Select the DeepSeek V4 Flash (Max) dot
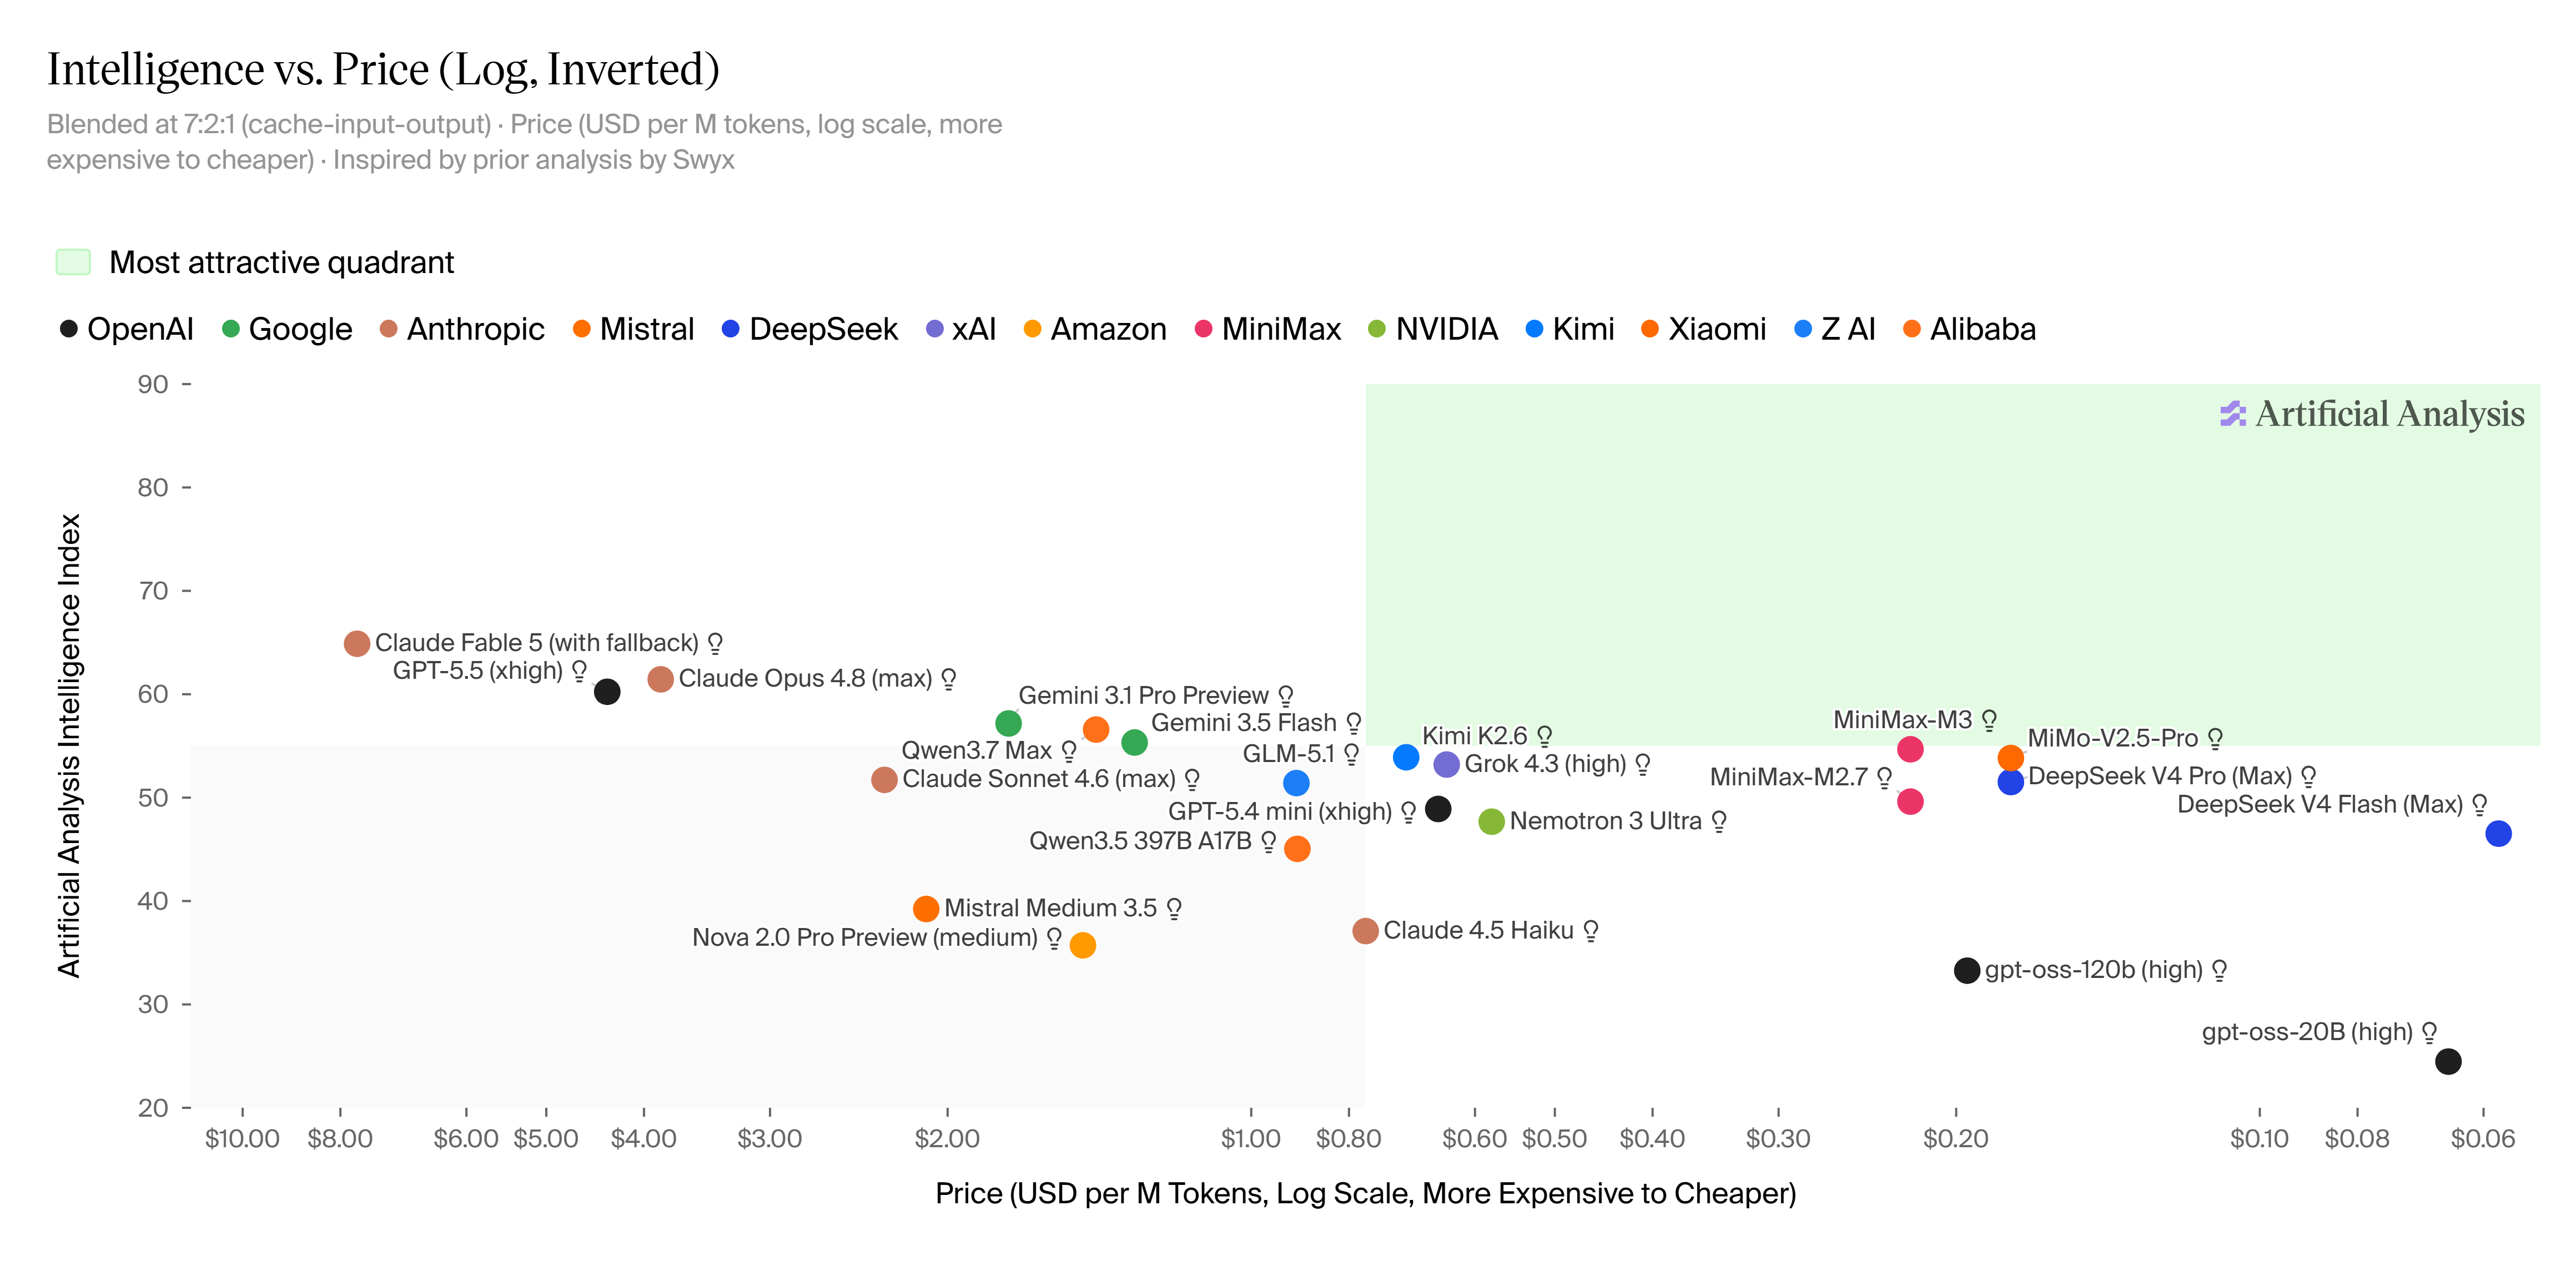 click(2497, 833)
